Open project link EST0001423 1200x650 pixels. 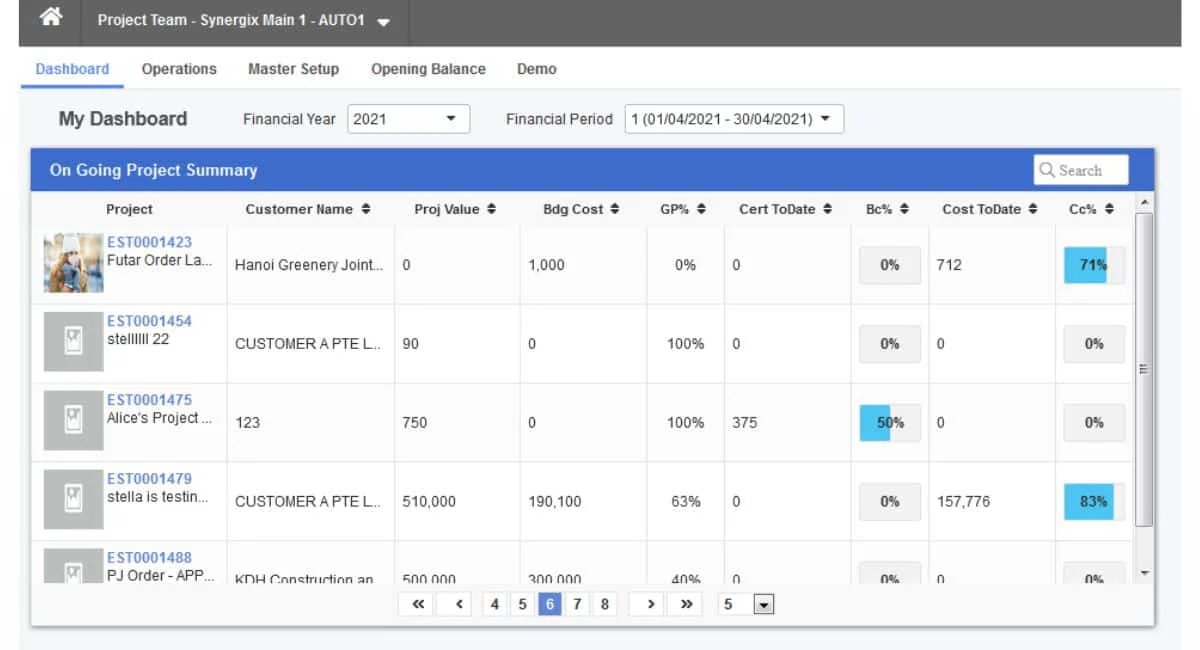(x=149, y=242)
